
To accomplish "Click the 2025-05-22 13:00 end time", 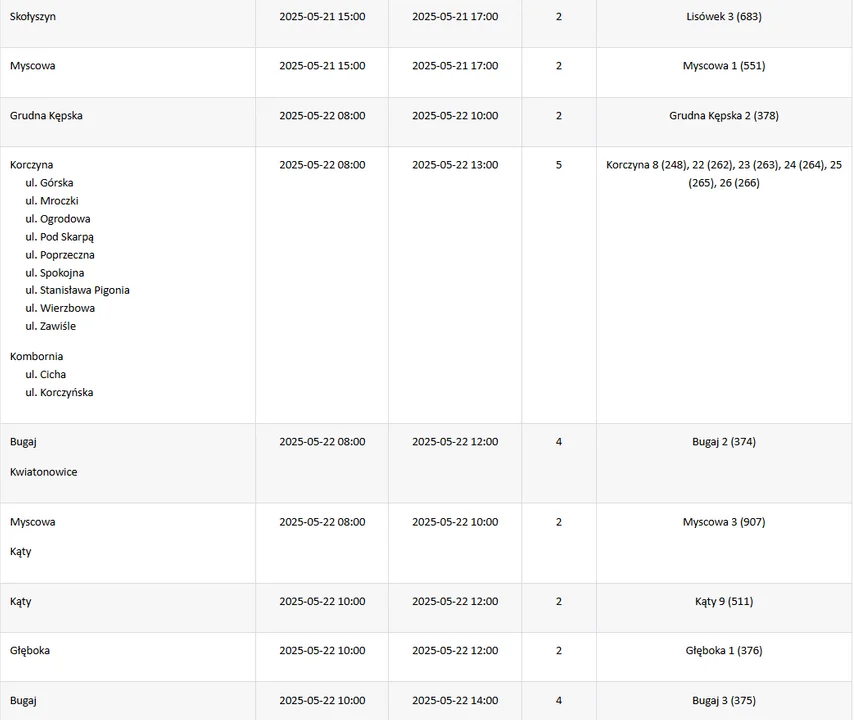I will tap(455, 165).
